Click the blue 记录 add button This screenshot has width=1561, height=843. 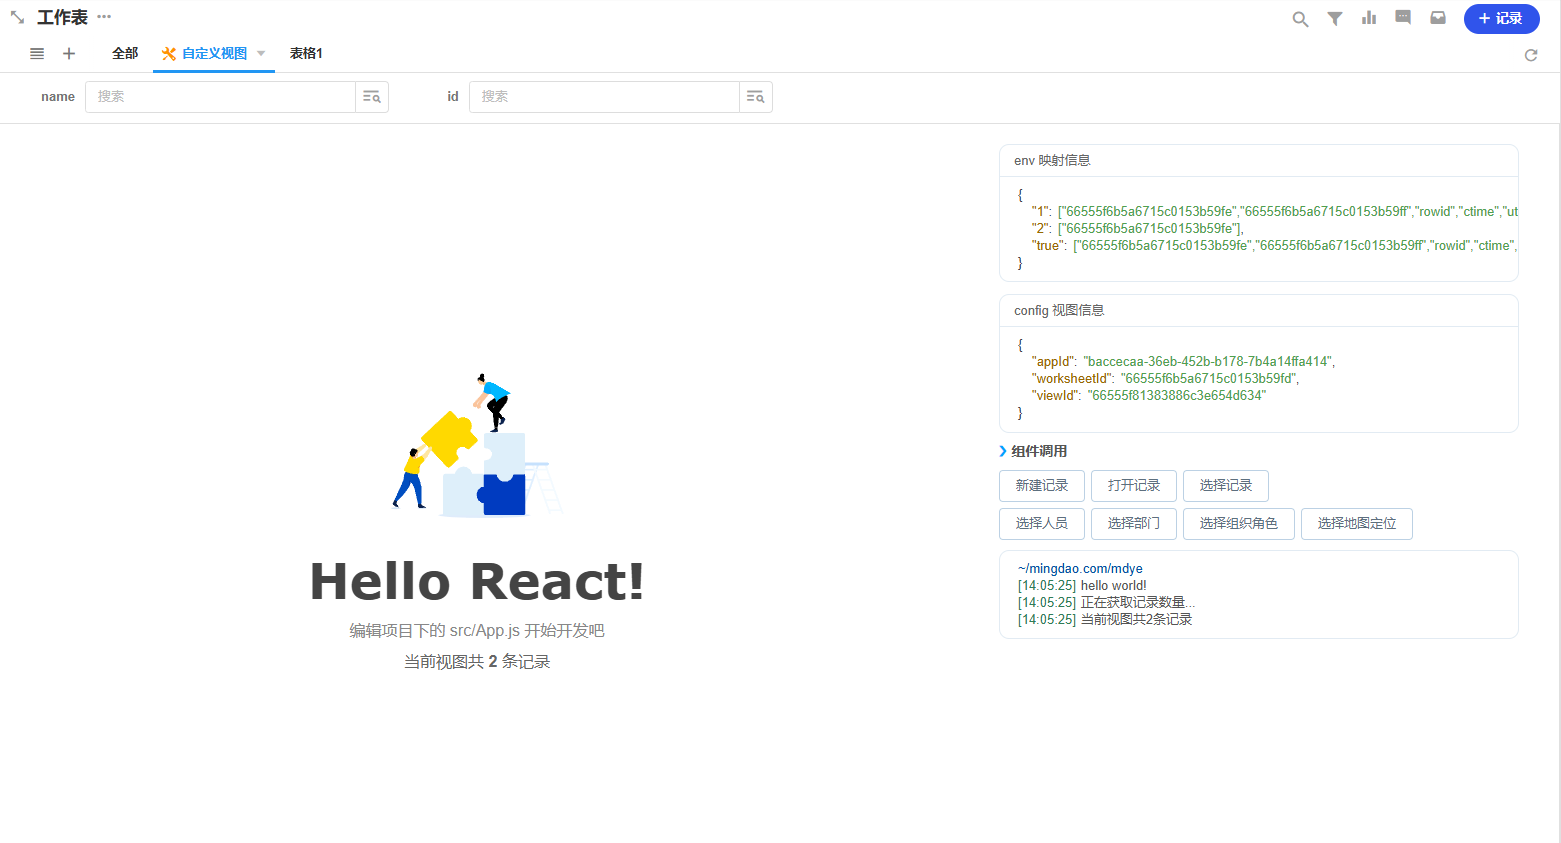click(x=1501, y=19)
